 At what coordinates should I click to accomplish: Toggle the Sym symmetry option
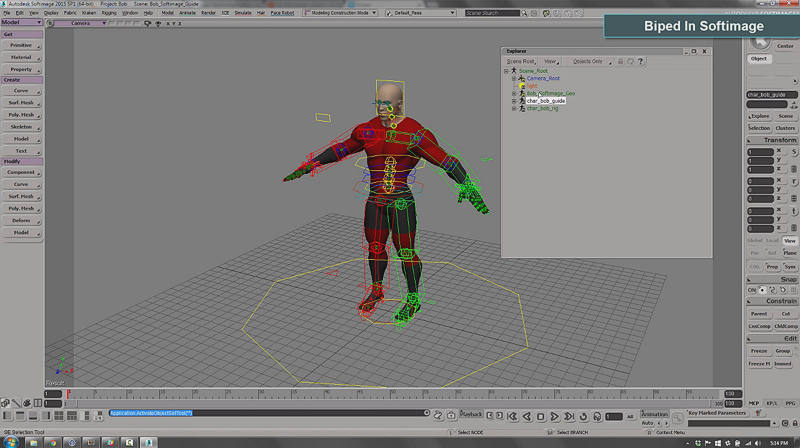(790, 267)
